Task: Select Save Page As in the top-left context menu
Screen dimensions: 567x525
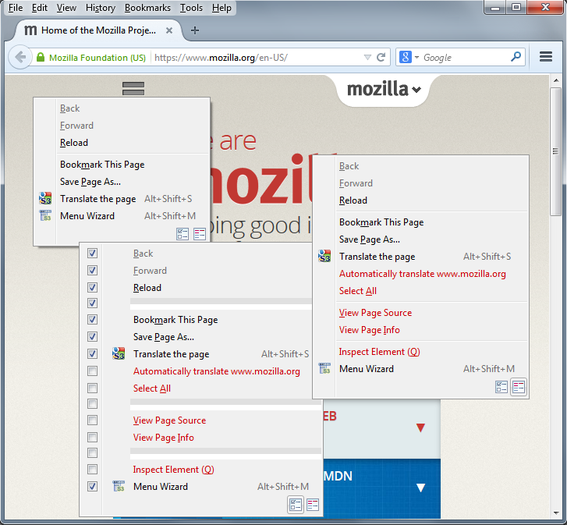Action: pos(90,182)
